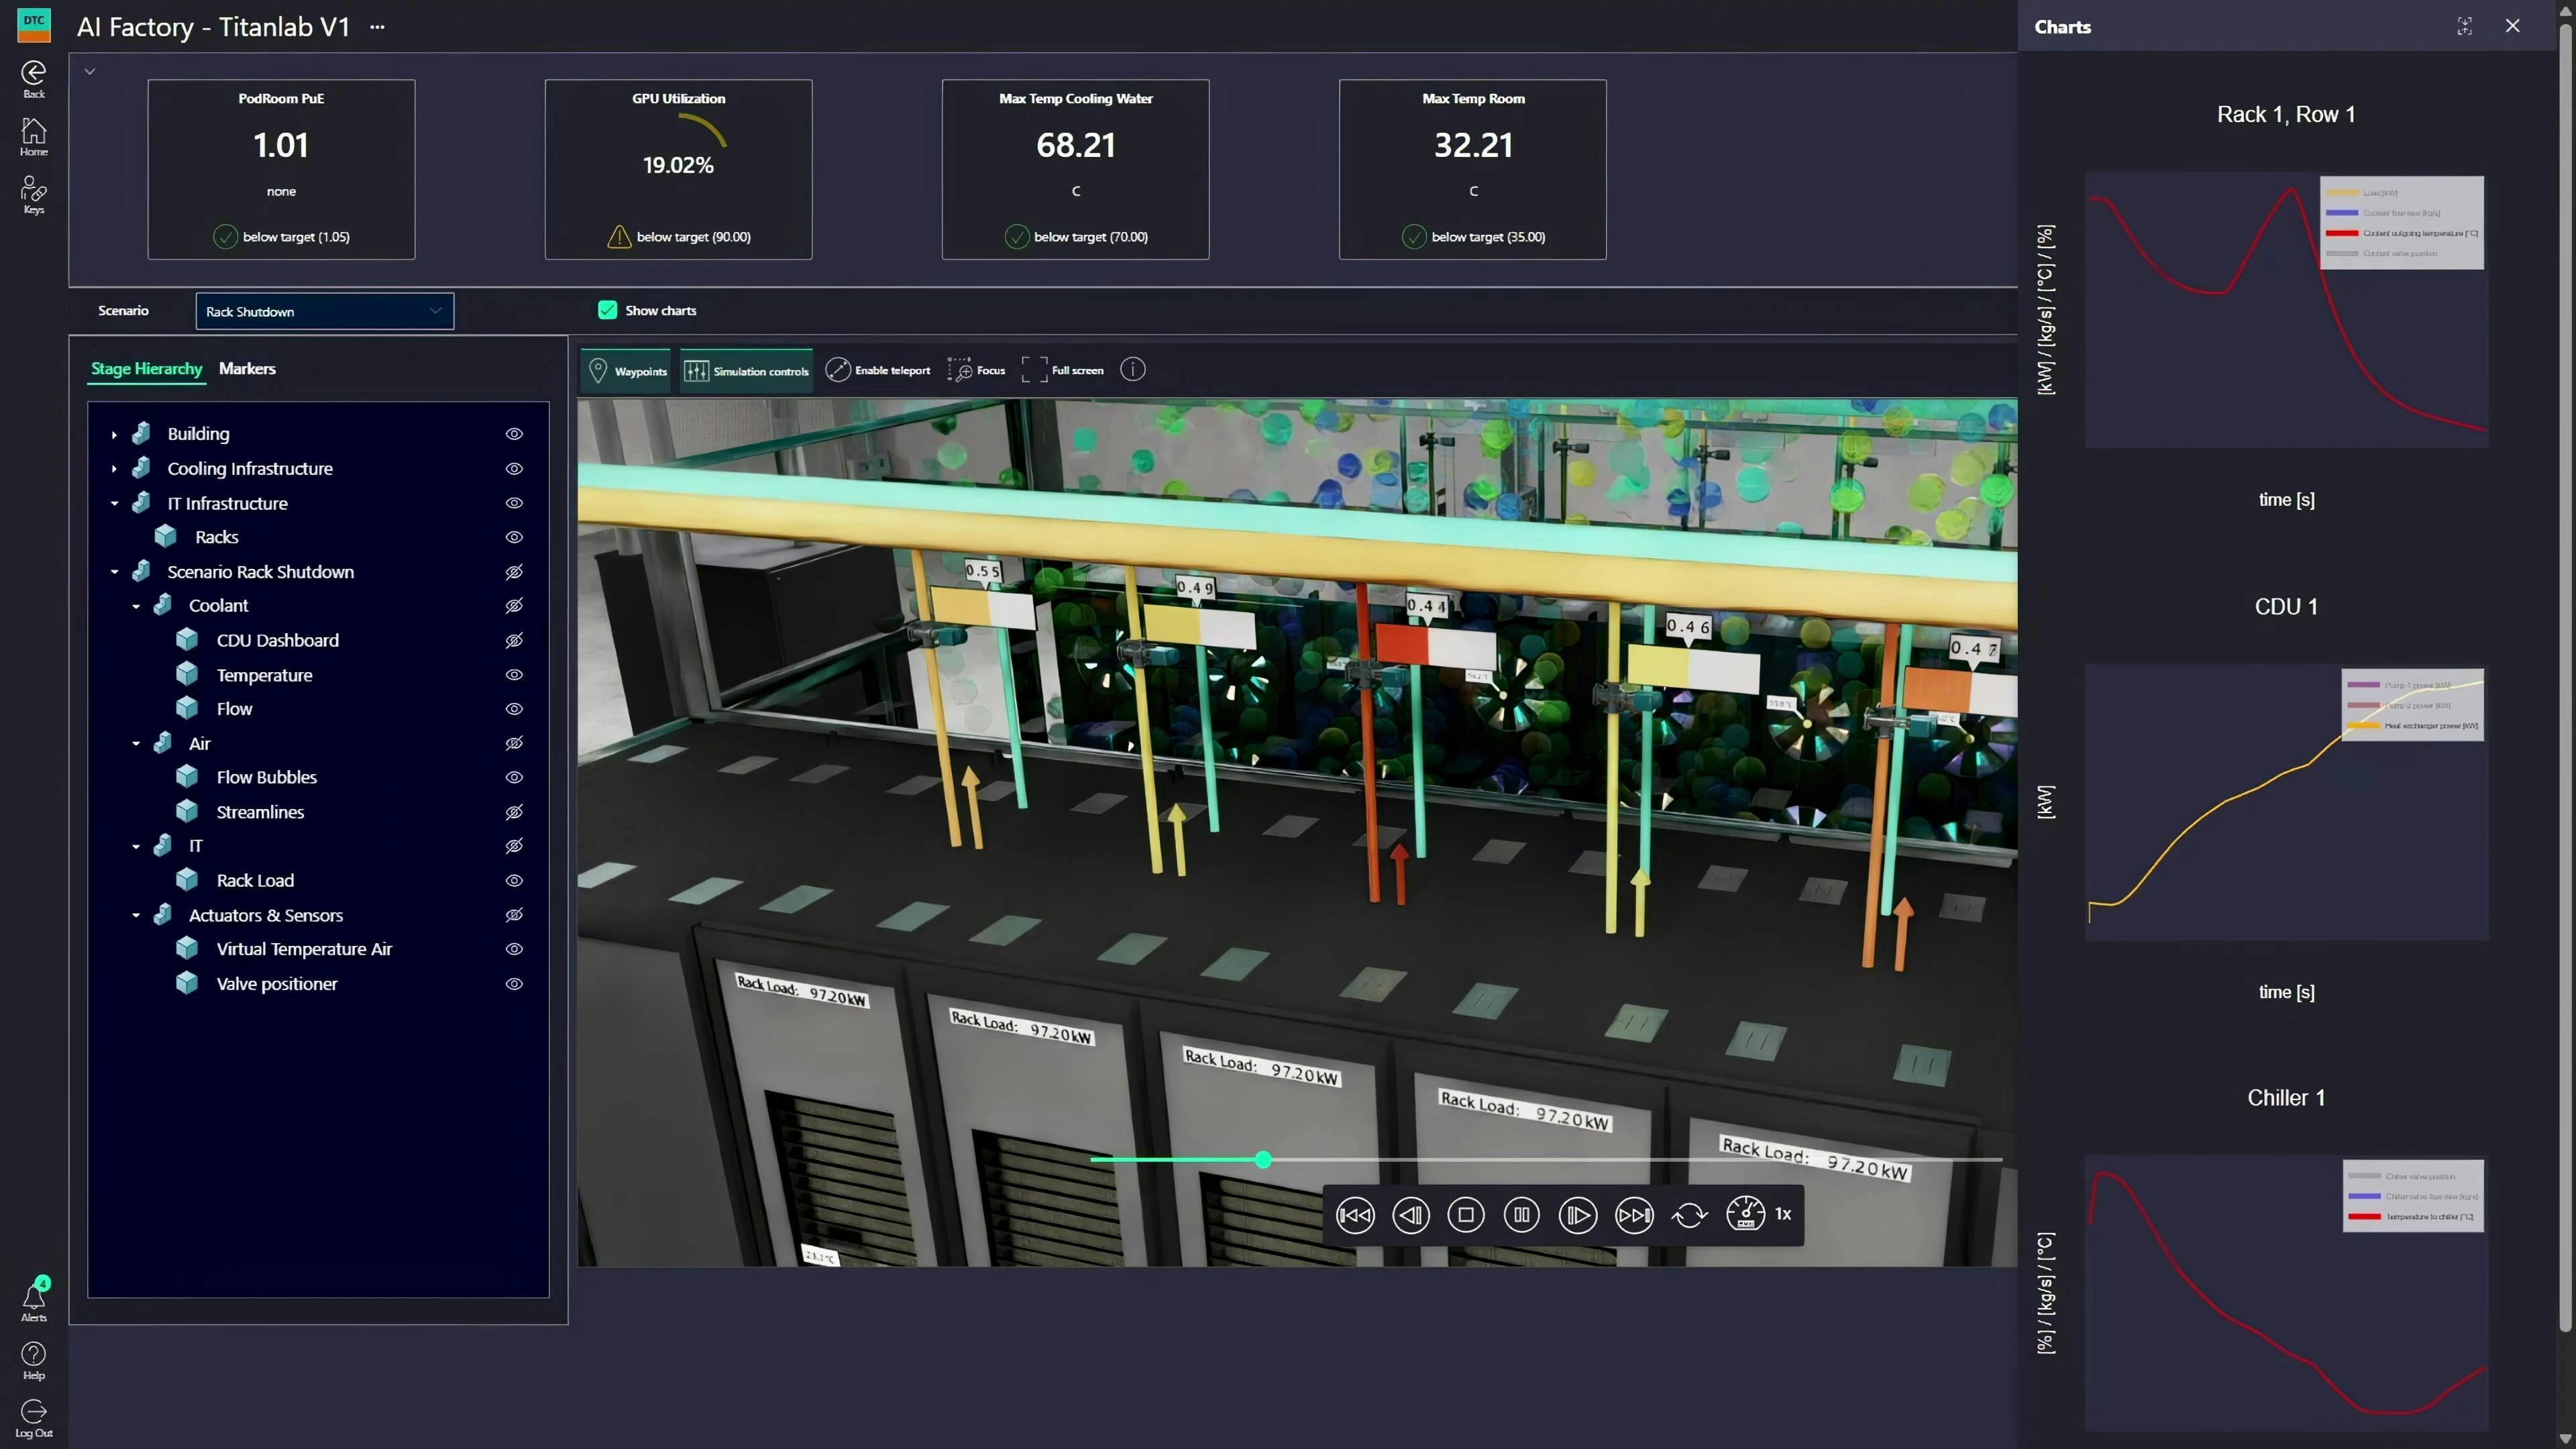Show the Streamlines layer
The width and height of the screenshot is (2576, 1449).
tap(514, 812)
